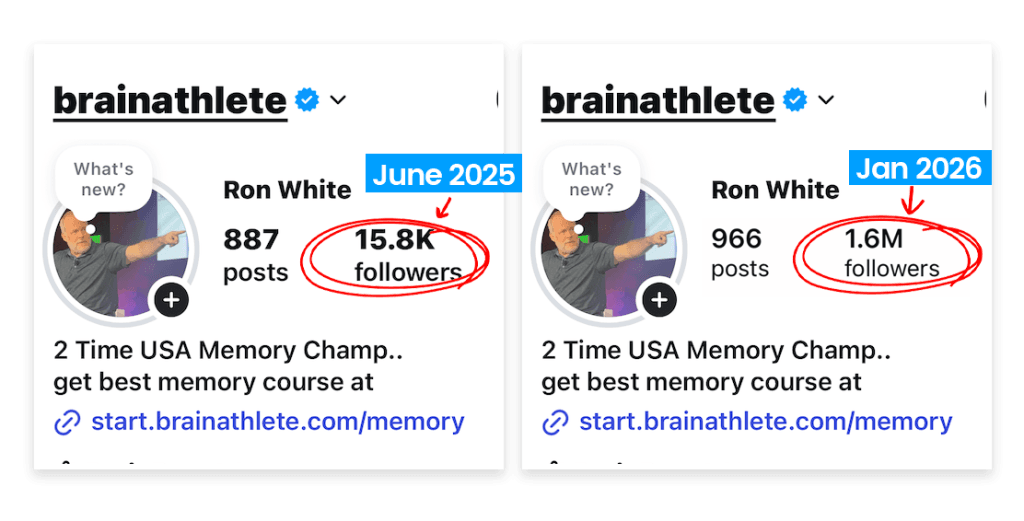This screenshot has width=1024, height=521.
Task: Open the 1.6M followers list
Action: click(891, 253)
